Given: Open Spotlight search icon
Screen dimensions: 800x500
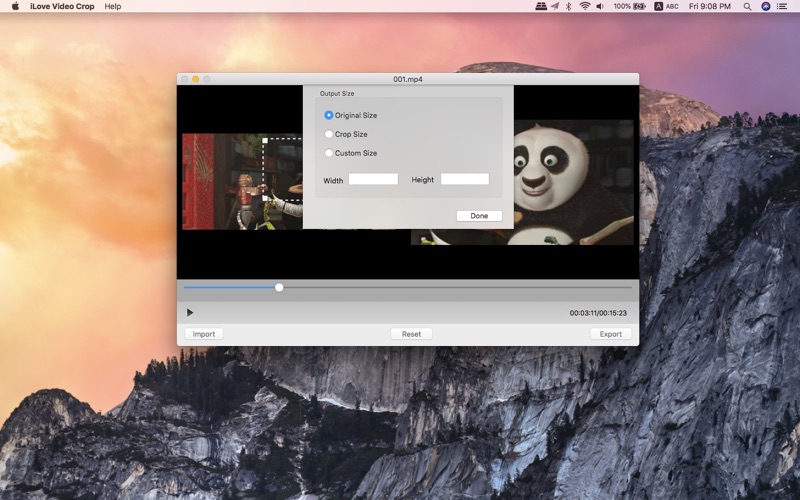Looking at the screenshot, I should [x=747, y=7].
